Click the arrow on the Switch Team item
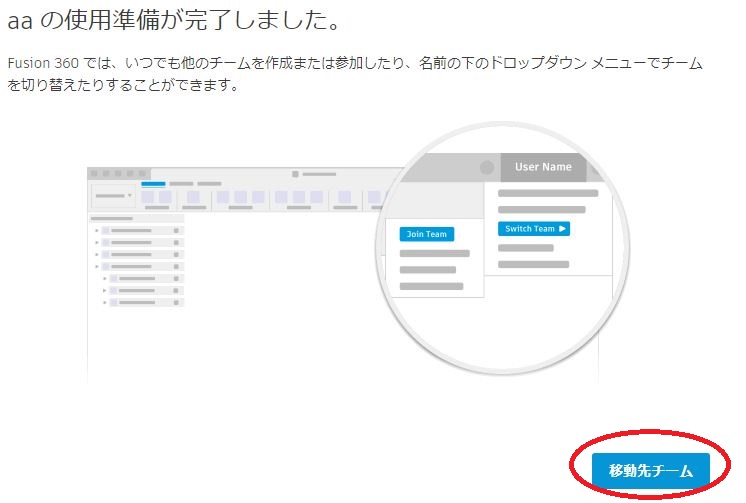The image size is (746, 503). click(562, 229)
